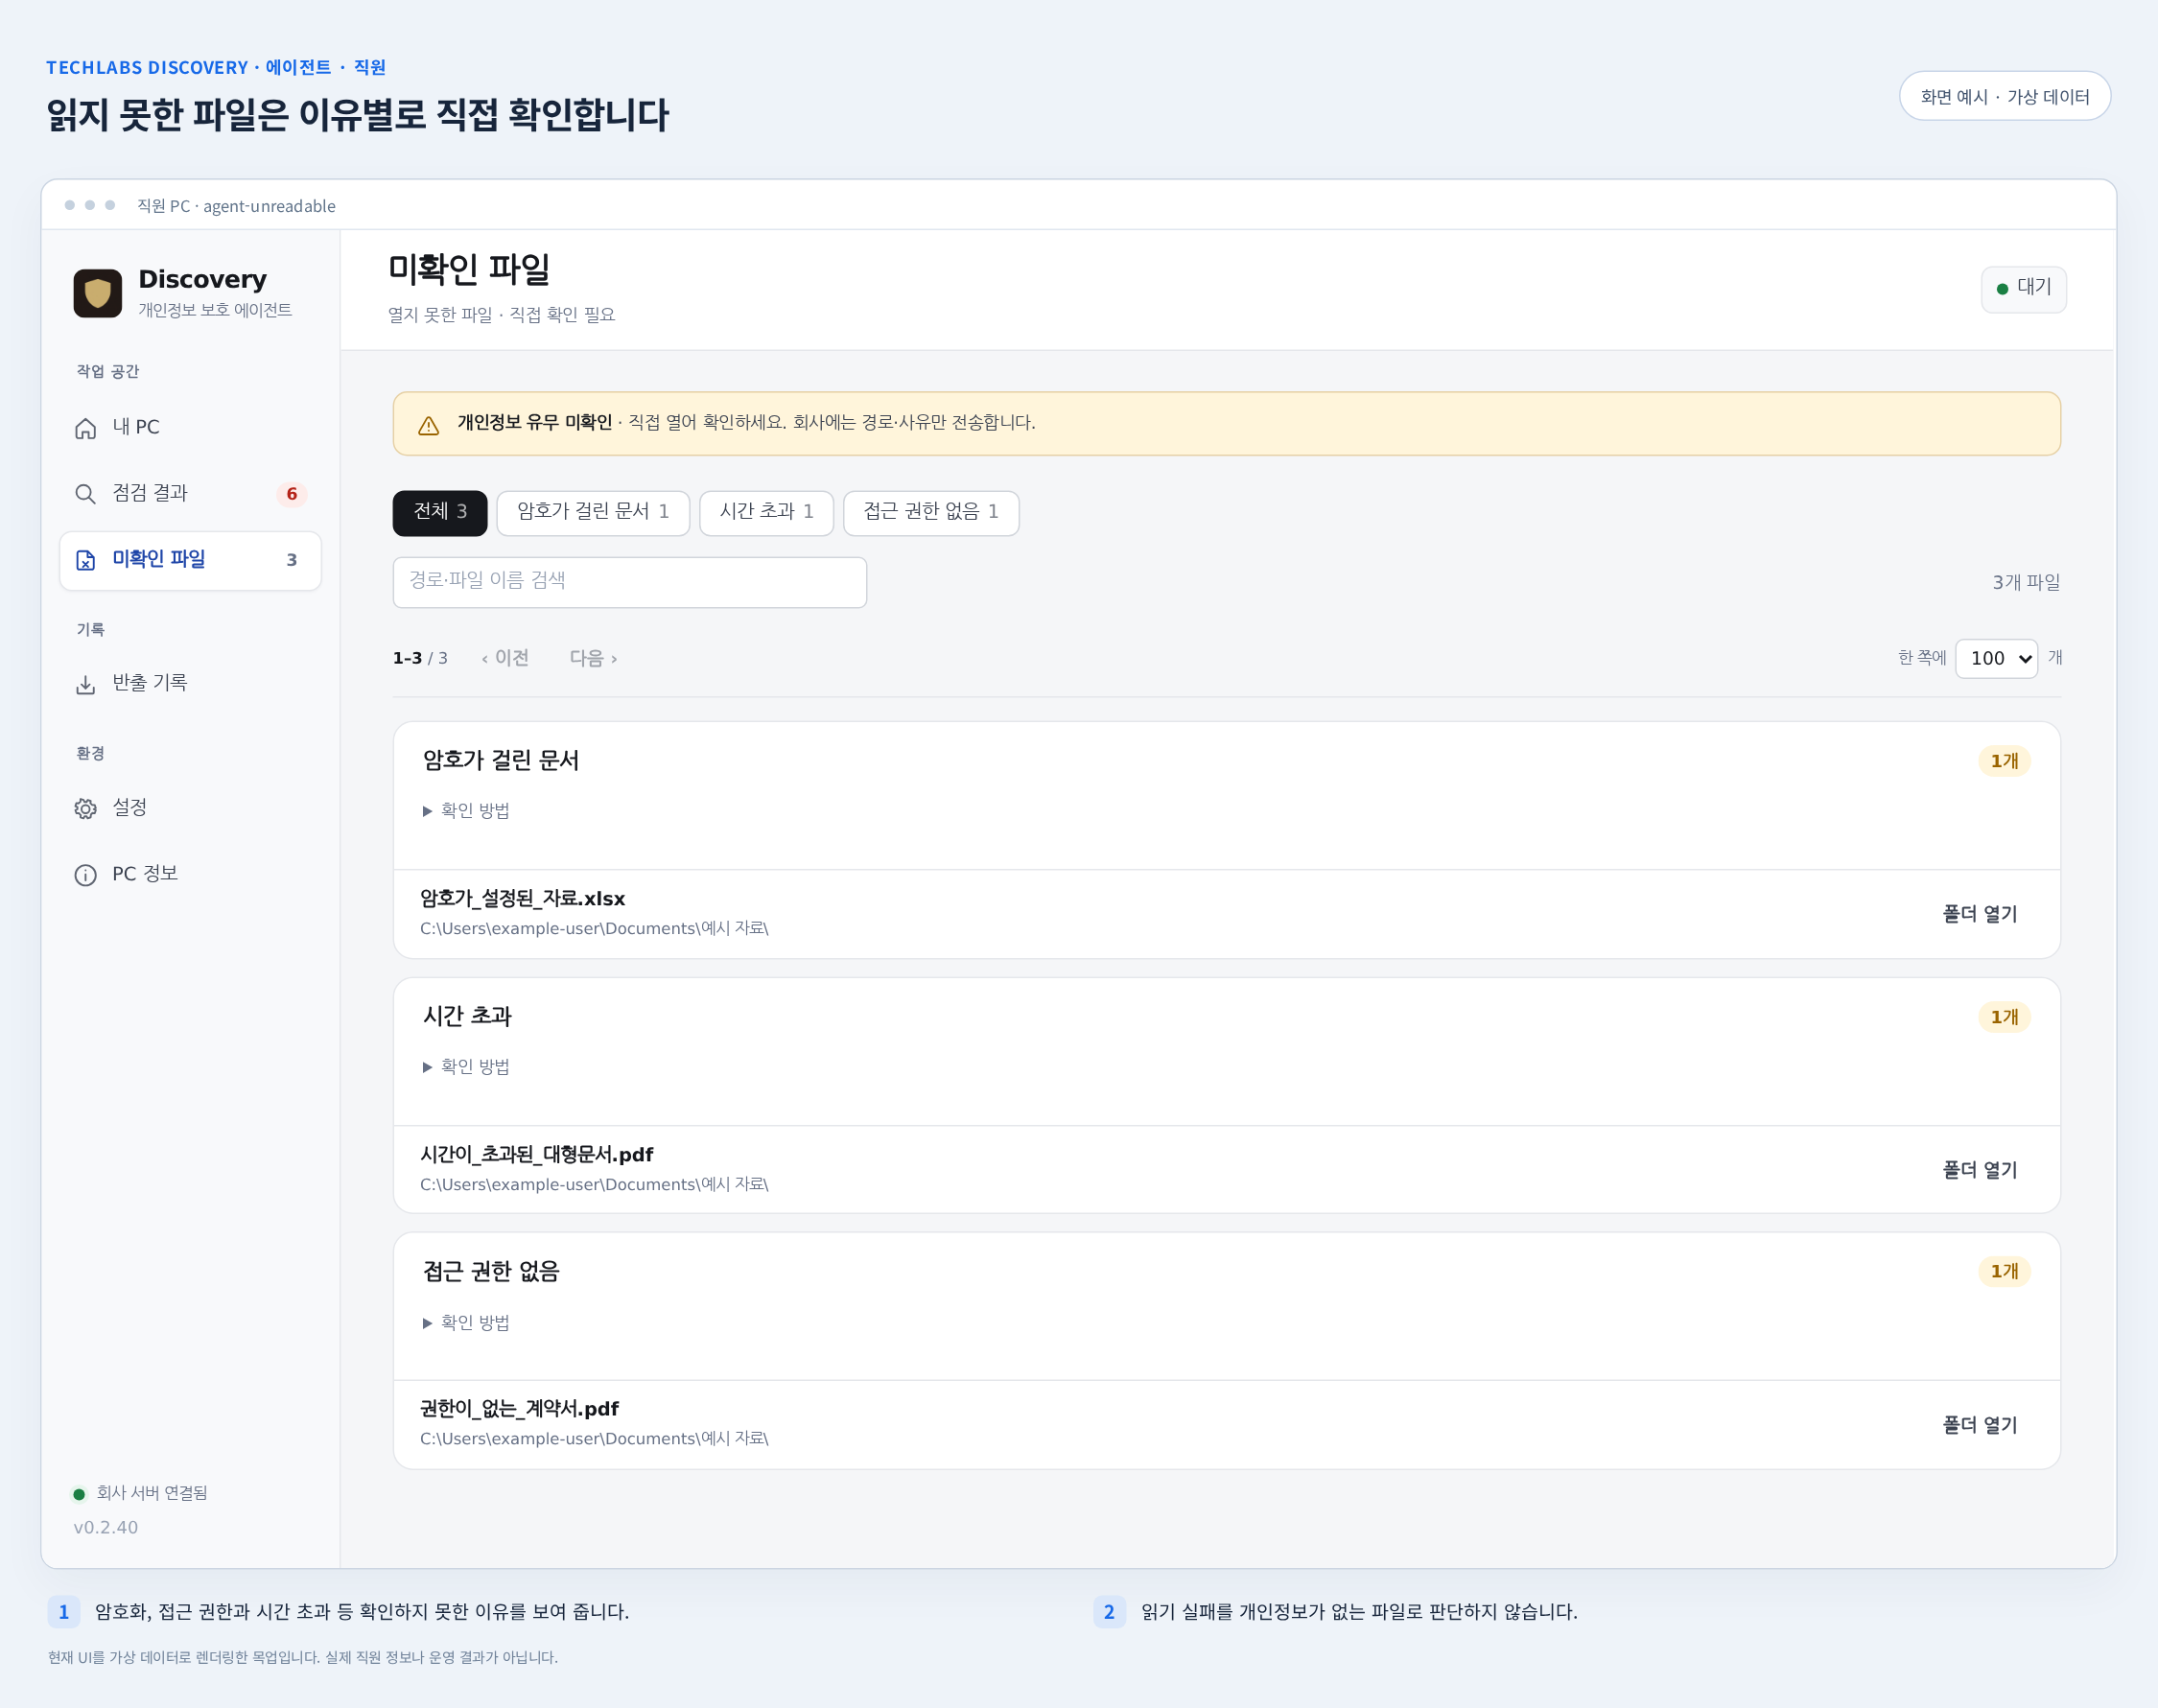
Task: Open the 100 per-page dropdown
Action: (1996, 658)
